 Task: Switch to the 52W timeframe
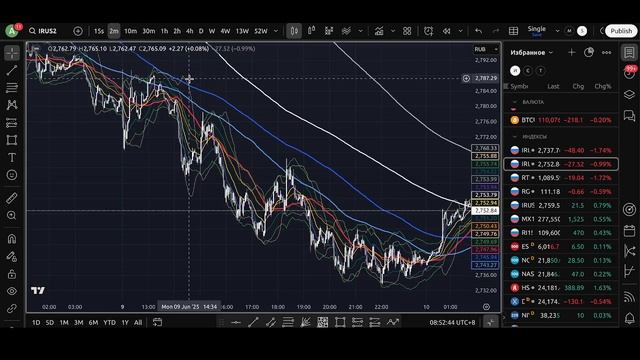click(x=261, y=31)
